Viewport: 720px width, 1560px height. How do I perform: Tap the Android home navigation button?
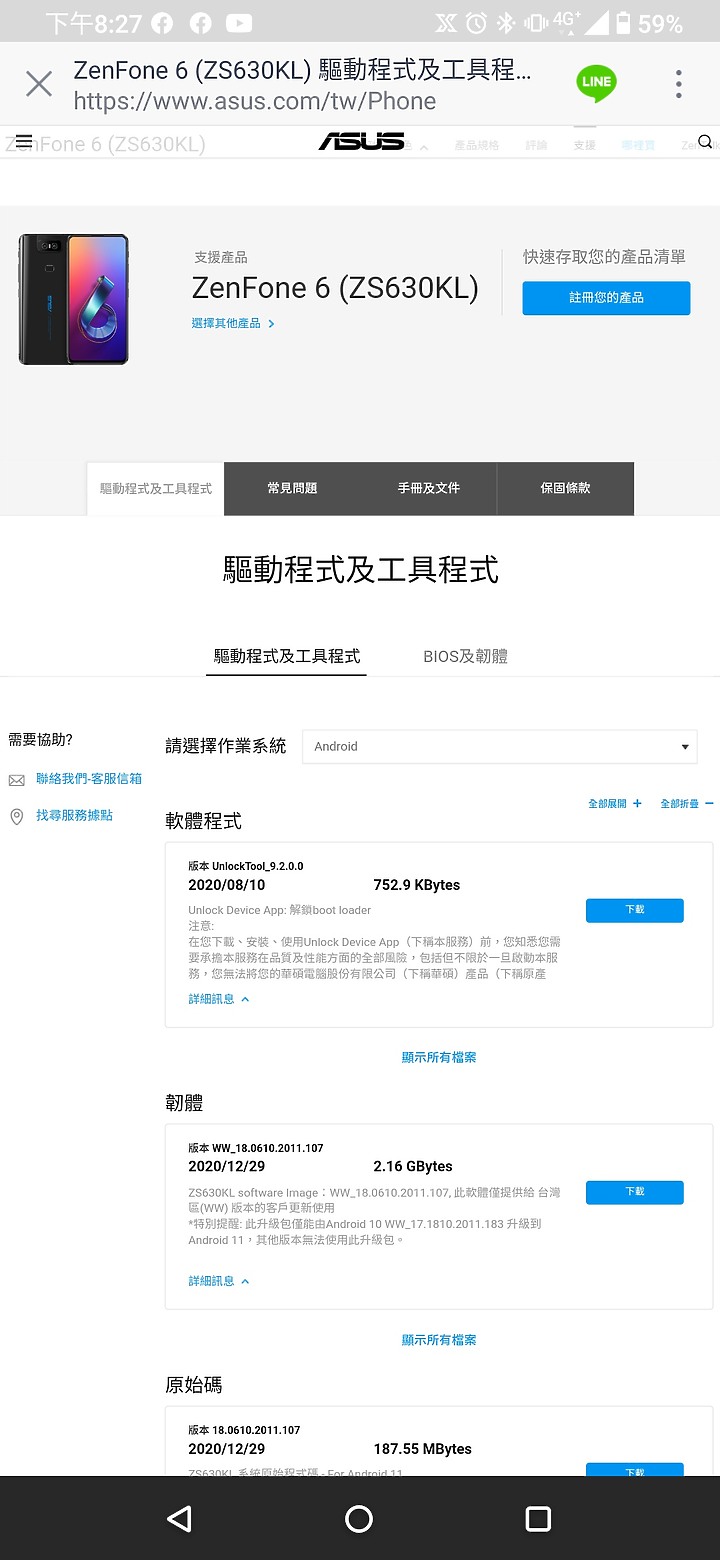coord(359,1519)
